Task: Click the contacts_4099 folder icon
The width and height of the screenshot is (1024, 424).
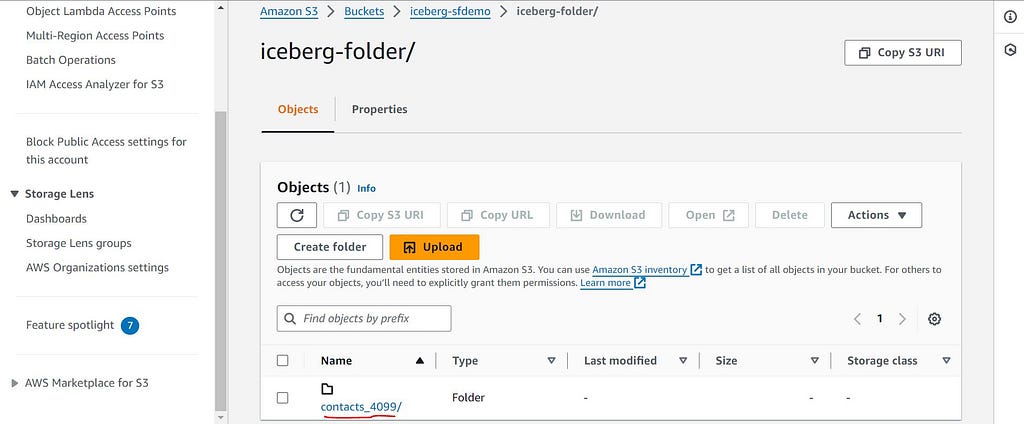Action: tap(327, 389)
